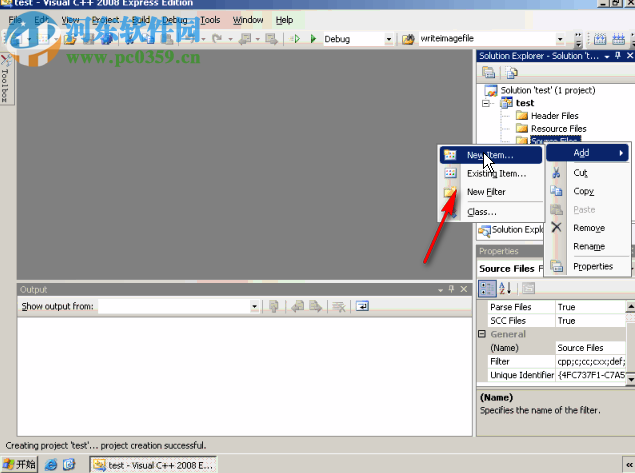Click the Start Without Debugging outline arrow
Image resolution: width=635 pixels, height=473 pixels.
(x=295, y=39)
